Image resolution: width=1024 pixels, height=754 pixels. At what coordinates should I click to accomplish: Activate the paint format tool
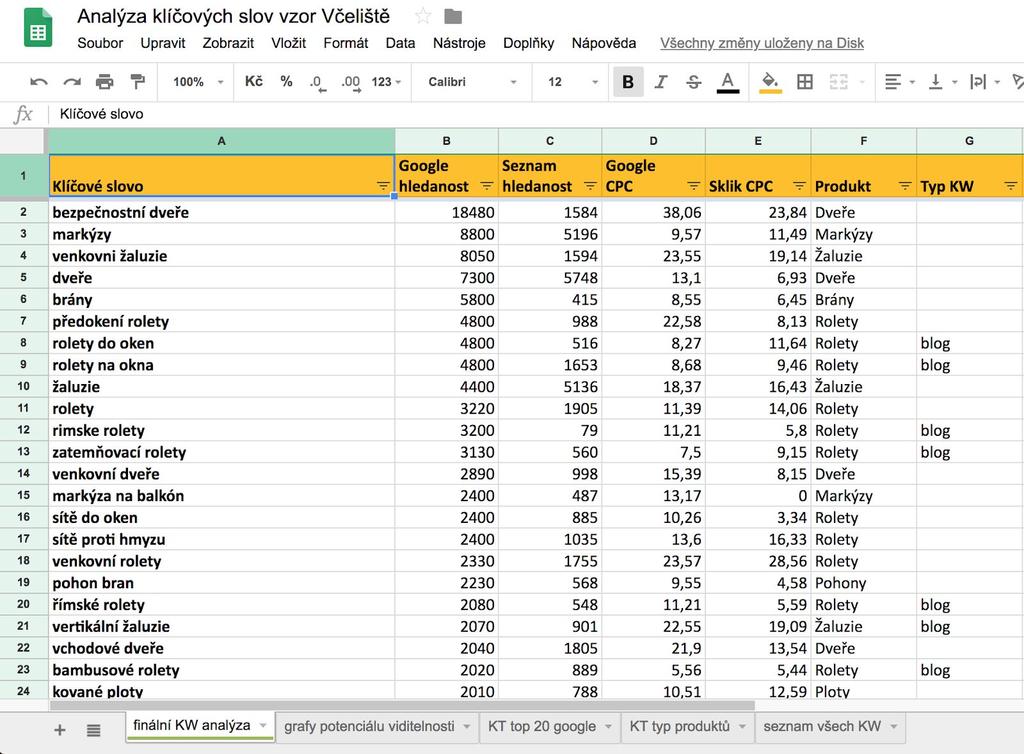pyautogui.click(x=137, y=82)
